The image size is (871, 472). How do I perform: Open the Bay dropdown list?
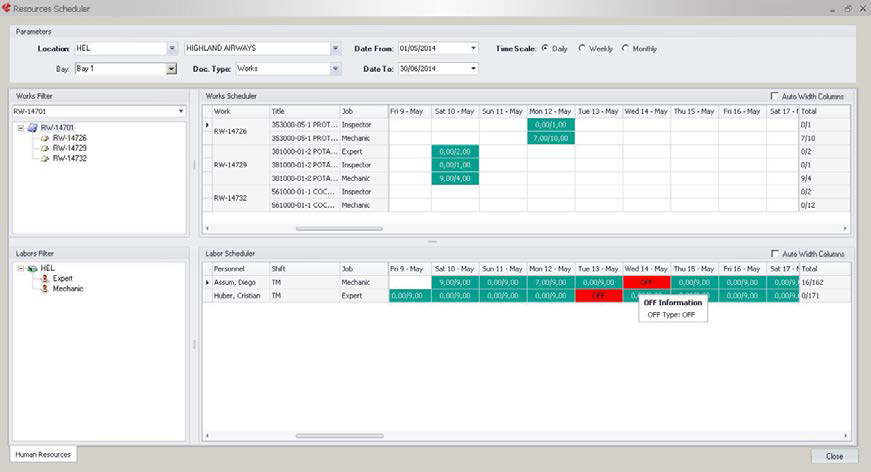tap(171, 69)
